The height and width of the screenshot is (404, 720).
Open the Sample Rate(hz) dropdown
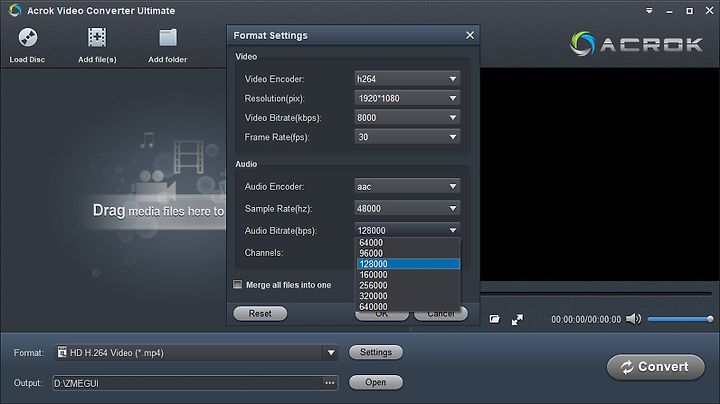click(407, 208)
